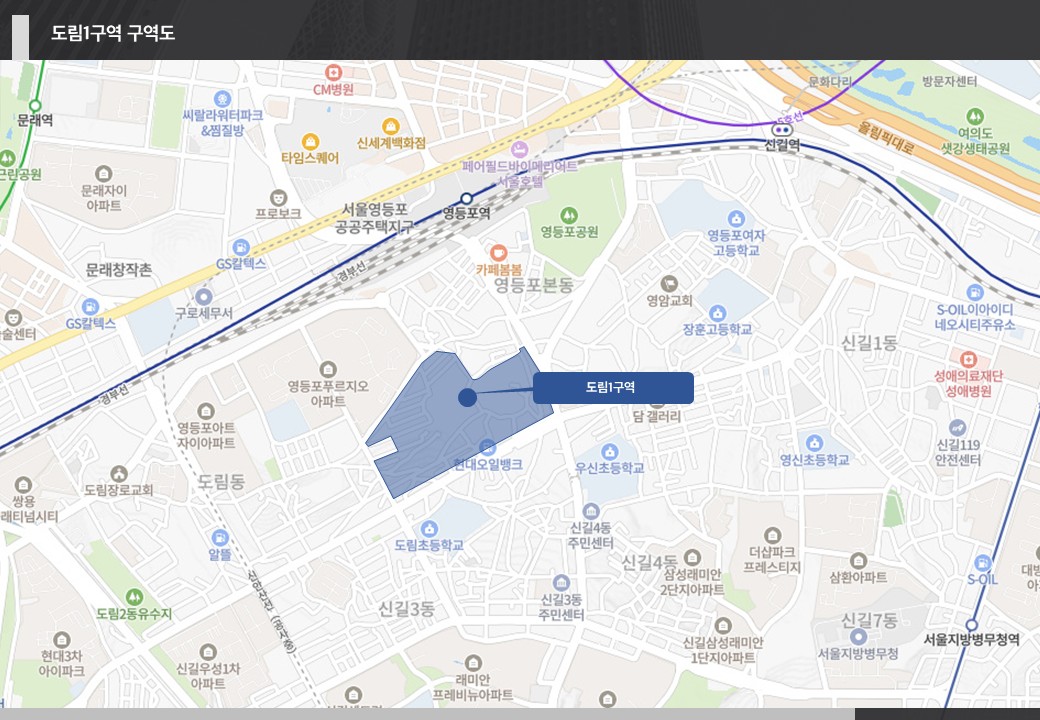Click the 담 갤러리 label
1040x720 pixels.
pyautogui.click(x=657, y=416)
